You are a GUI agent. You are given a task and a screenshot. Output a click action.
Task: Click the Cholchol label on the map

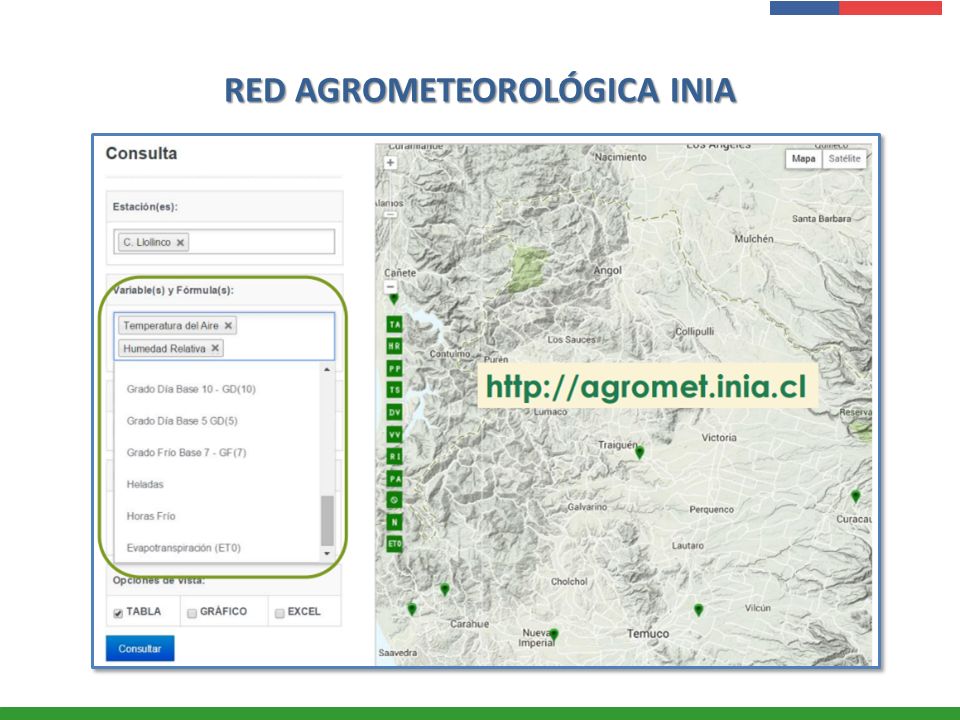[x=569, y=582]
